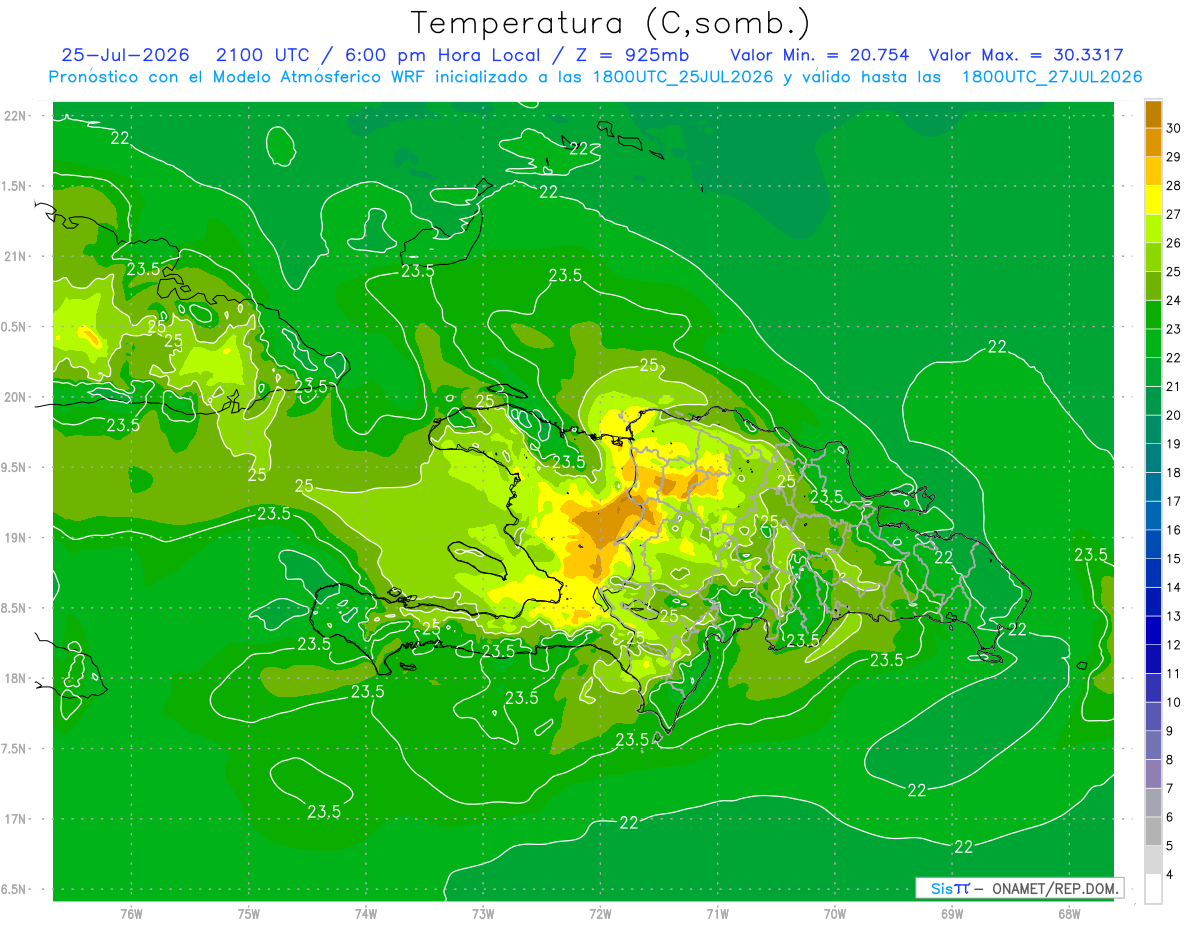Click the "18N" latitude axis label

click(15, 678)
